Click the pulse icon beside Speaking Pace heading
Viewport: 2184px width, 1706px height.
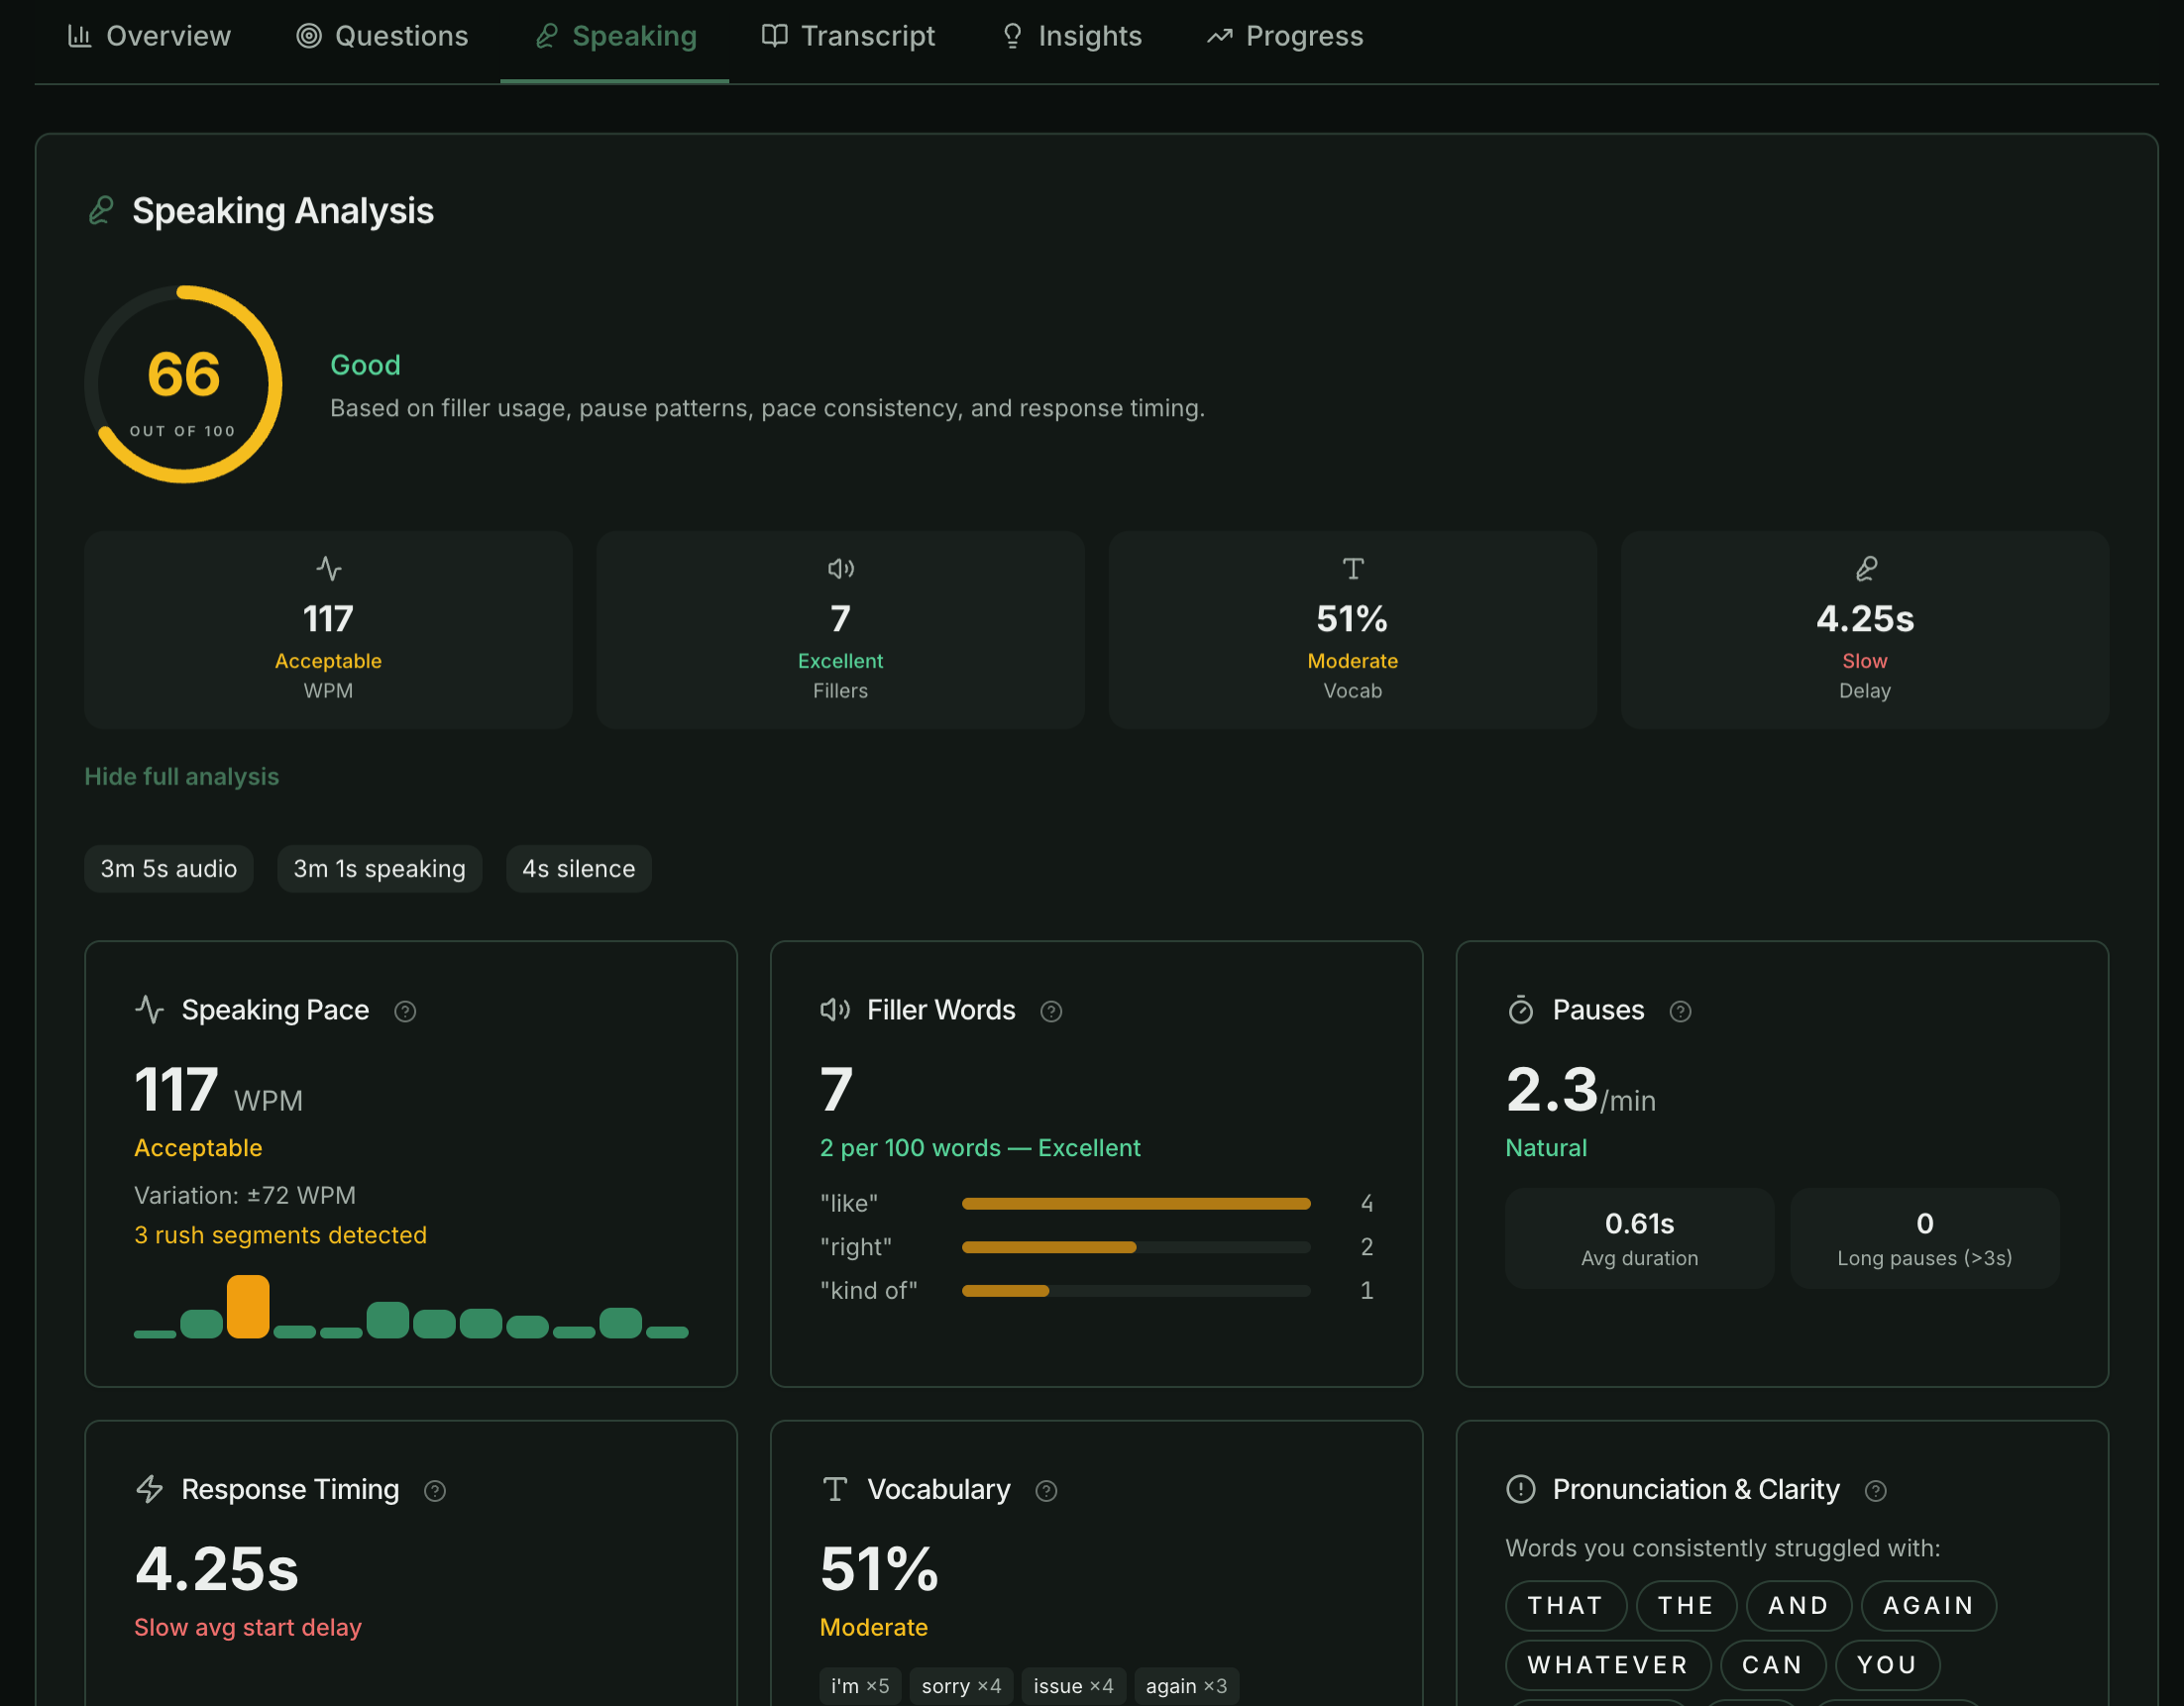click(150, 1010)
